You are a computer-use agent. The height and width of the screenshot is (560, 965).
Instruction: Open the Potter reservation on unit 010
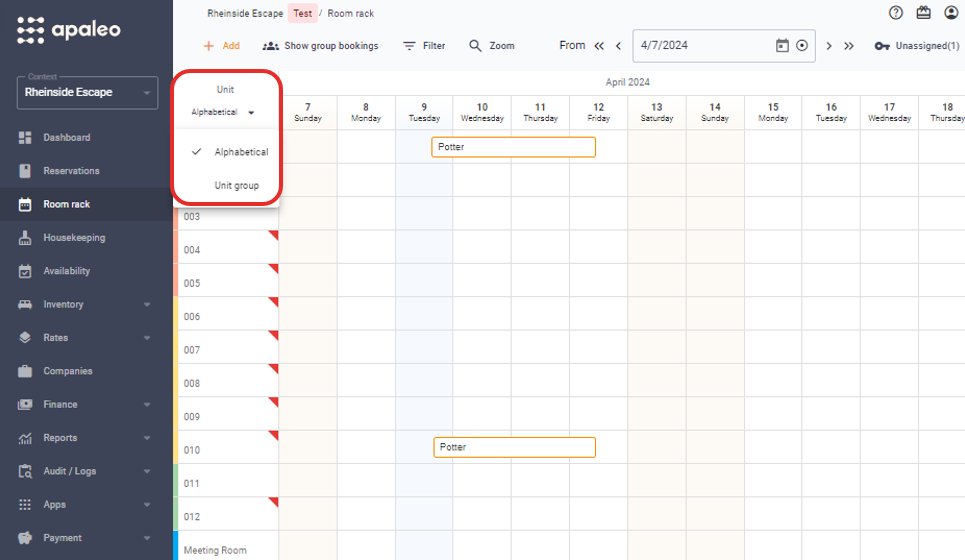point(514,447)
